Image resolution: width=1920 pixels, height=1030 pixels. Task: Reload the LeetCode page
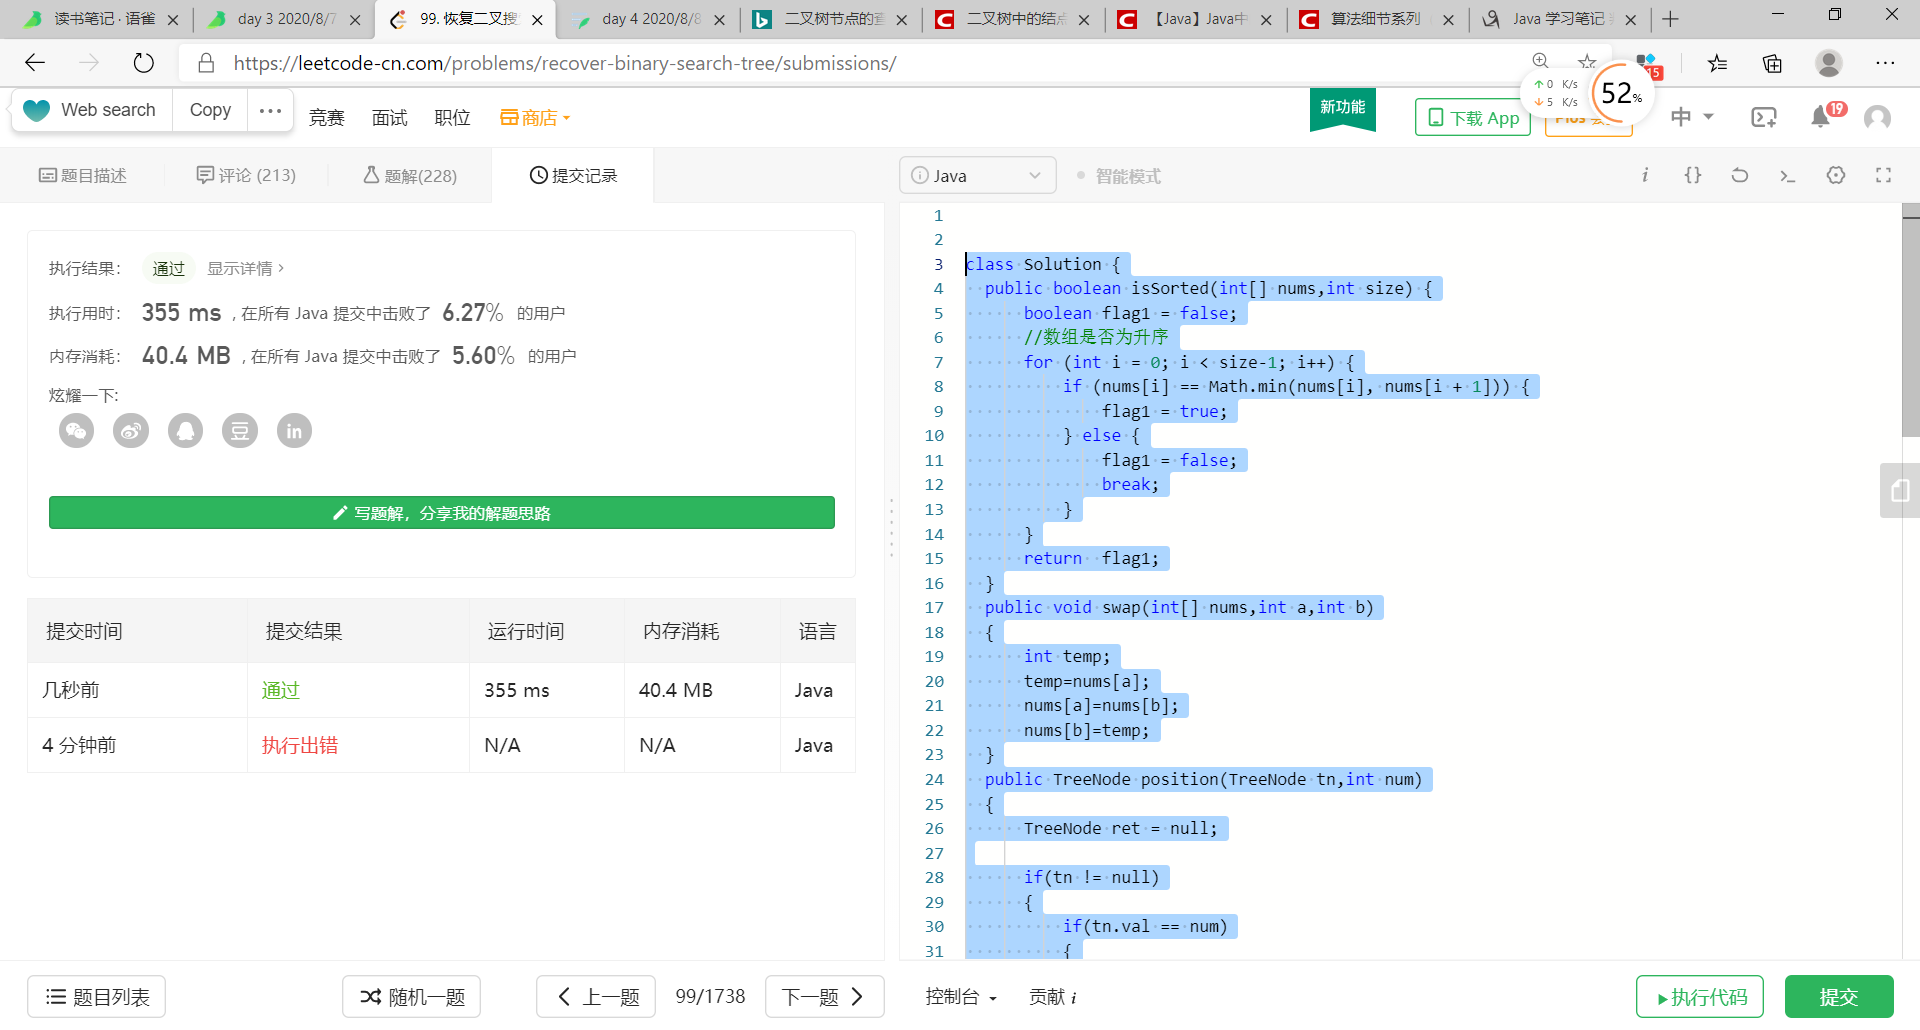pos(144,63)
